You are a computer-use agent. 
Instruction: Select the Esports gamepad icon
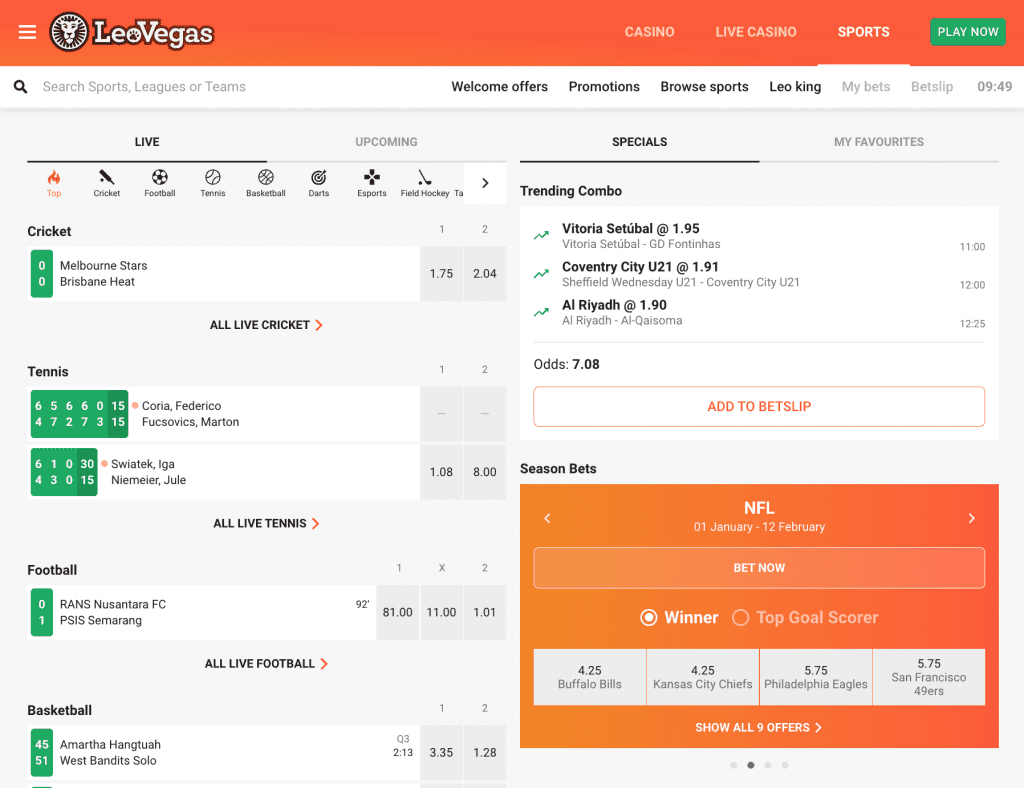point(372,183)
